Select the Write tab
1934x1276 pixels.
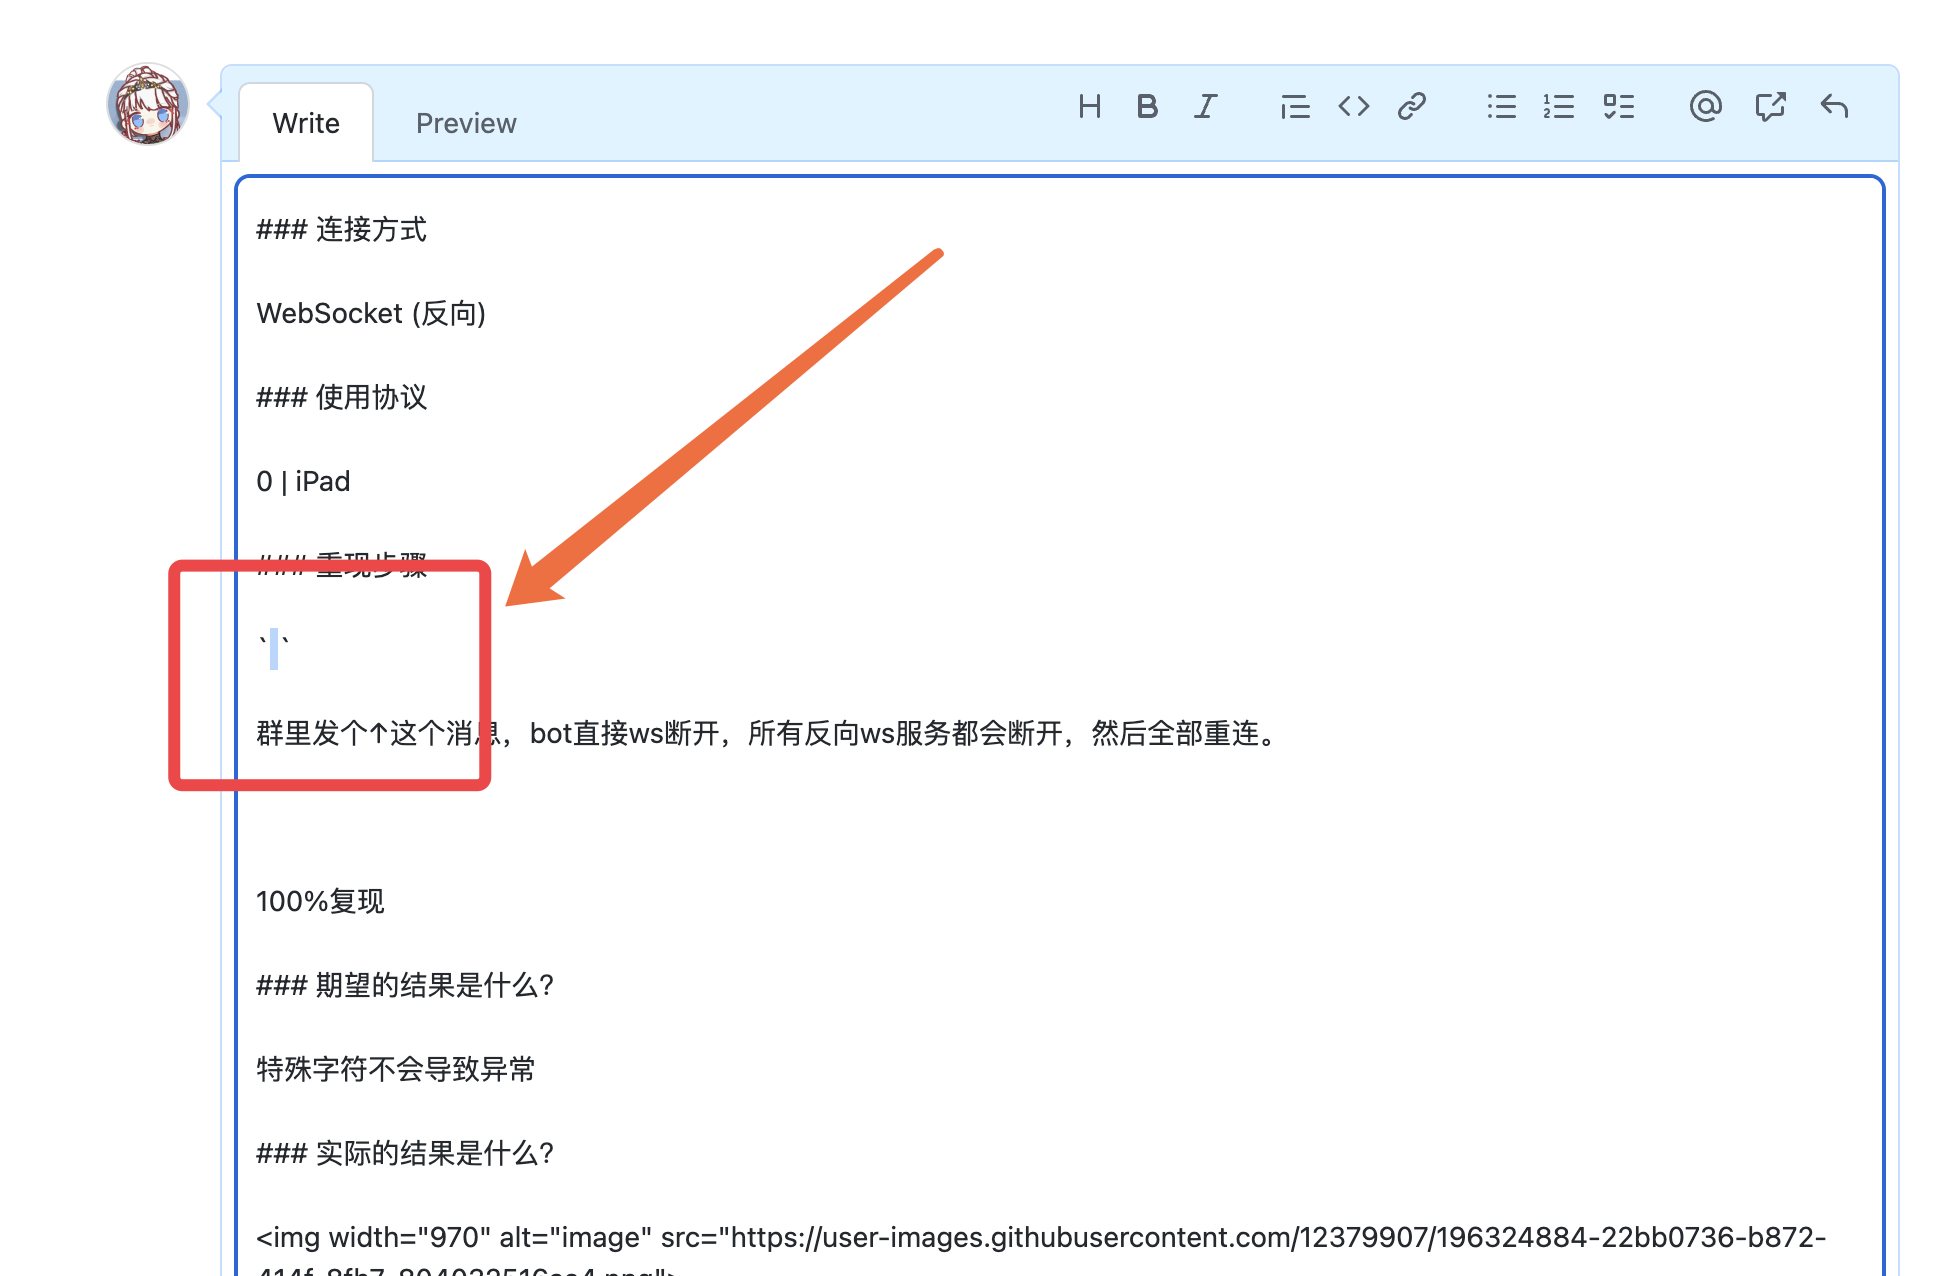point(306,122)
